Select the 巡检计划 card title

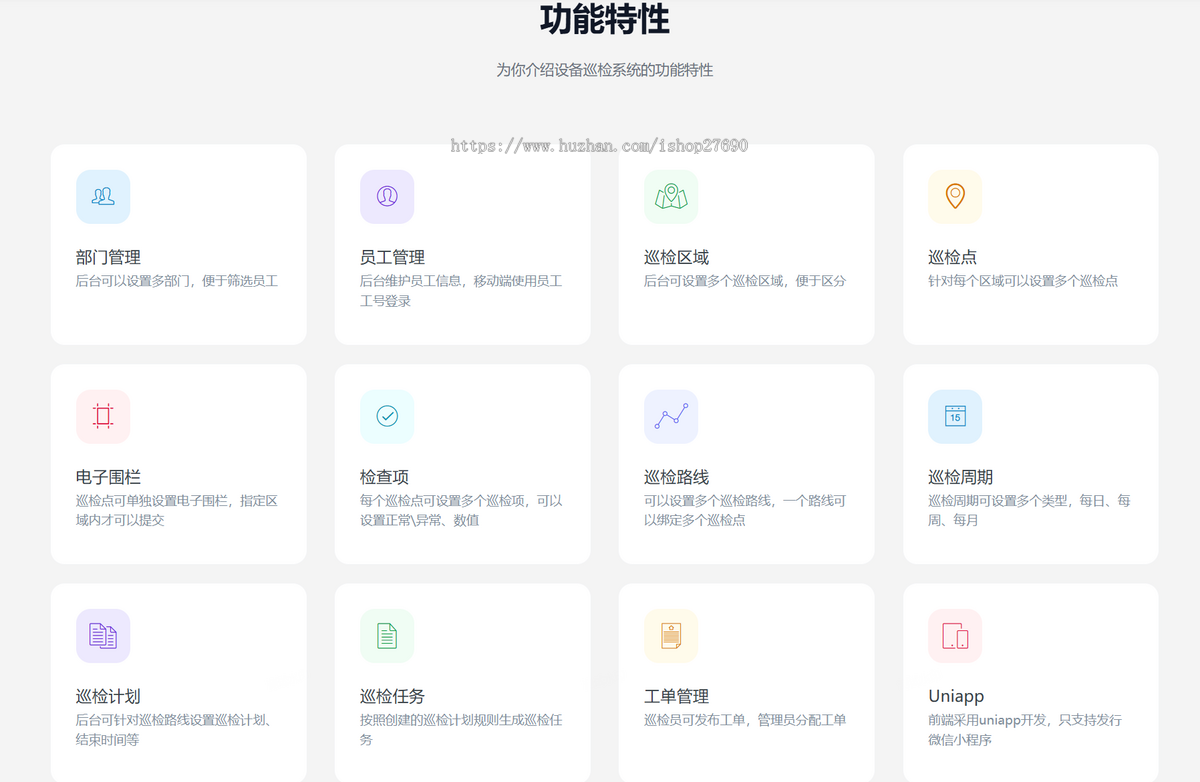pyautogui.click(x=108, y=696)
